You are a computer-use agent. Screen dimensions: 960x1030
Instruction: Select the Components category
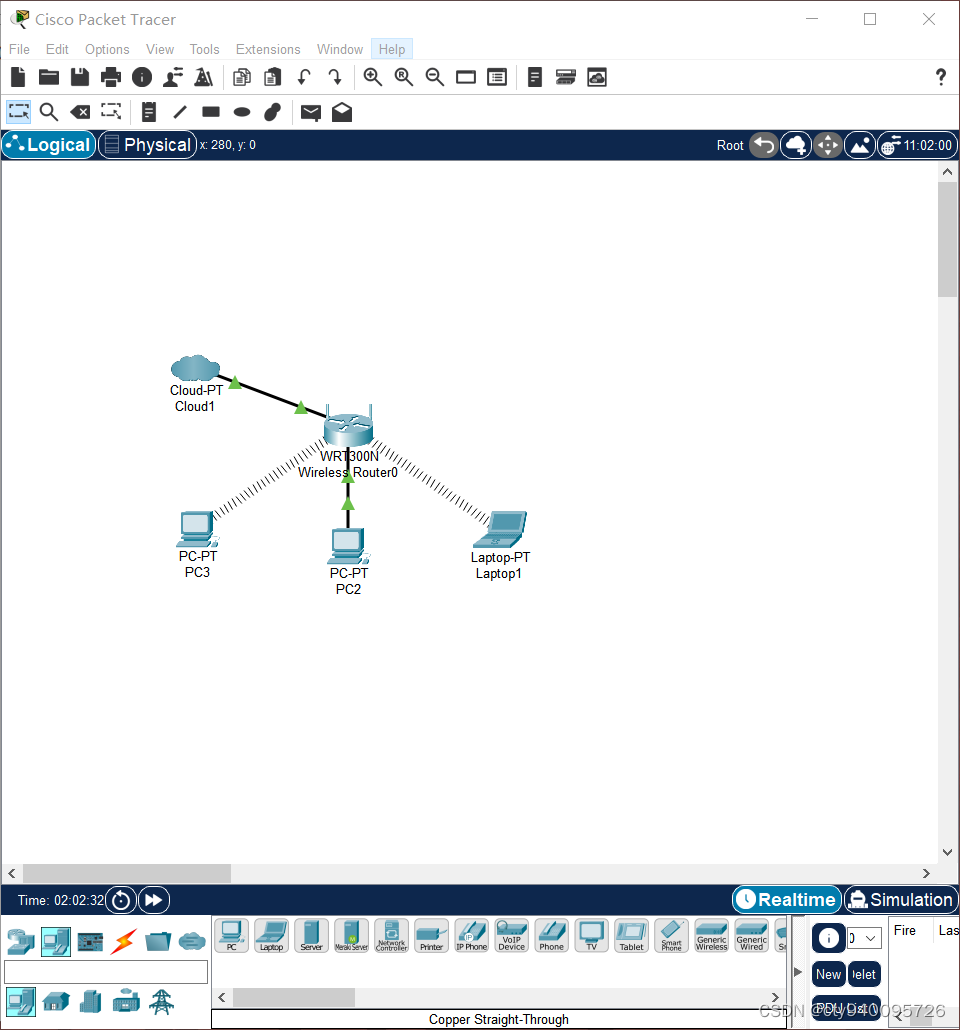[90, 942]
